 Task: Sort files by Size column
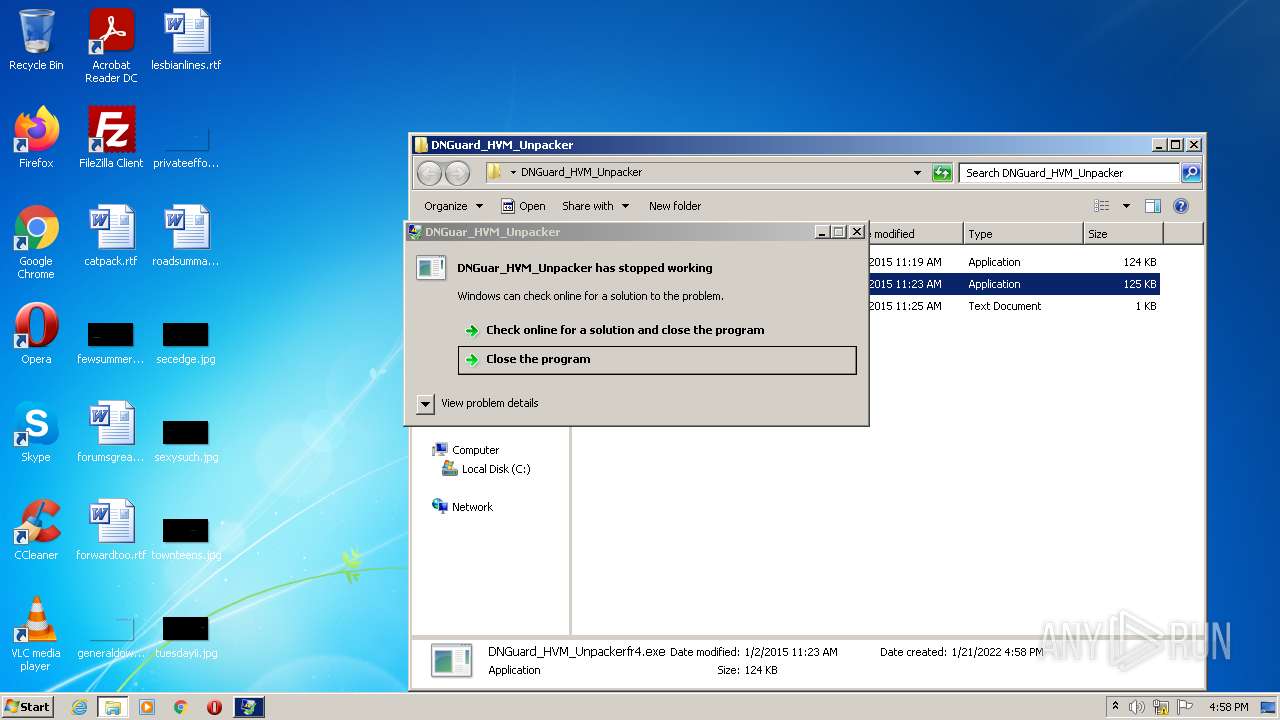tap(1123, 234)
